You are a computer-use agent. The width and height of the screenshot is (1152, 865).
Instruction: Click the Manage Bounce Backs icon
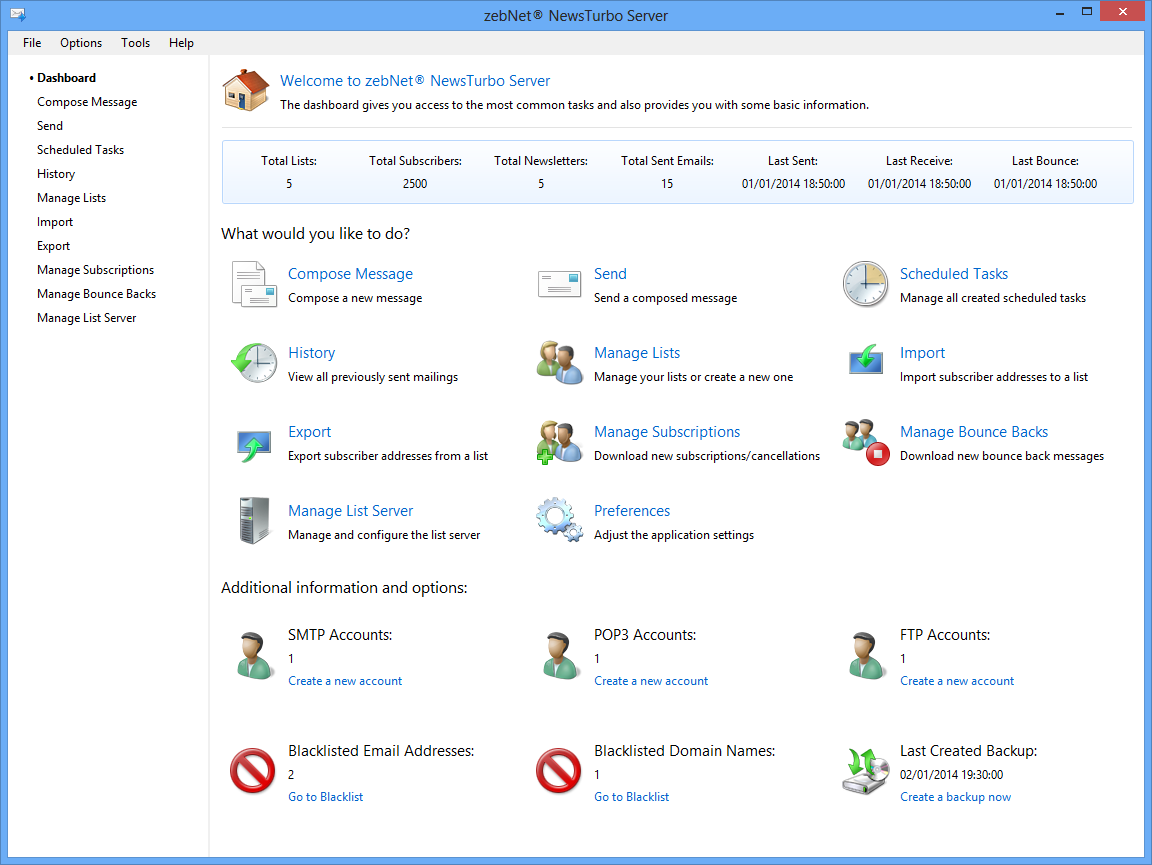pyautogui.click(x=867, y=442)
